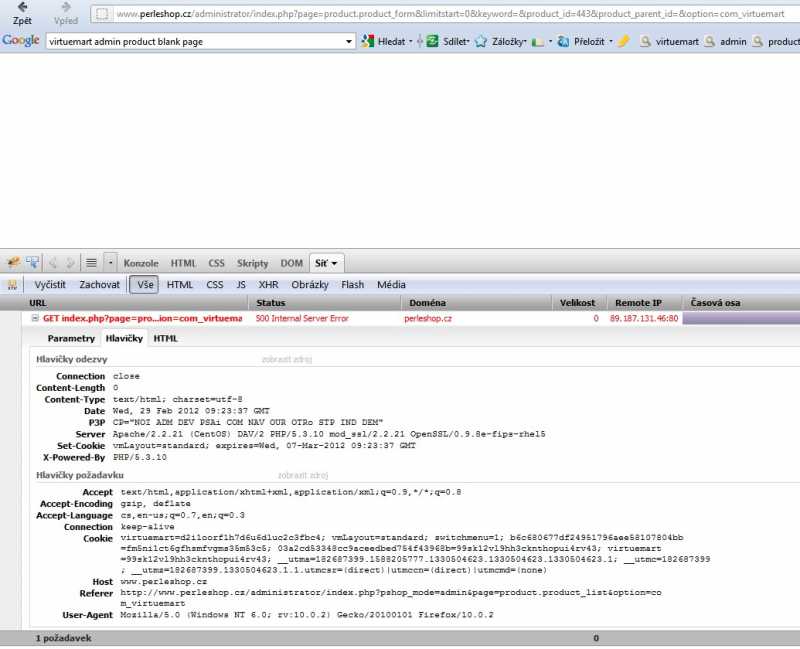Click the Zpět back arrow button
800x649 pixels.
[22, 12]
